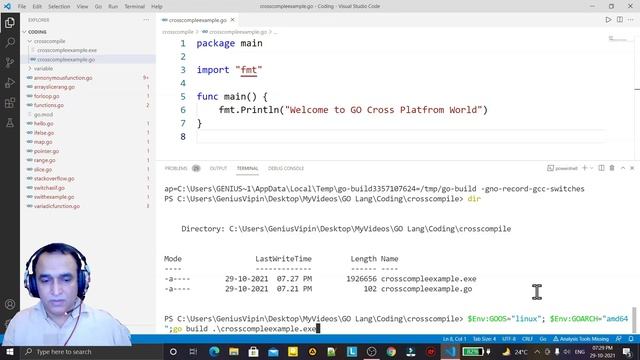The width and height of the screenshot is (640, 360).
Task: Open forloop.go file
Action: (x=47, y=96)
